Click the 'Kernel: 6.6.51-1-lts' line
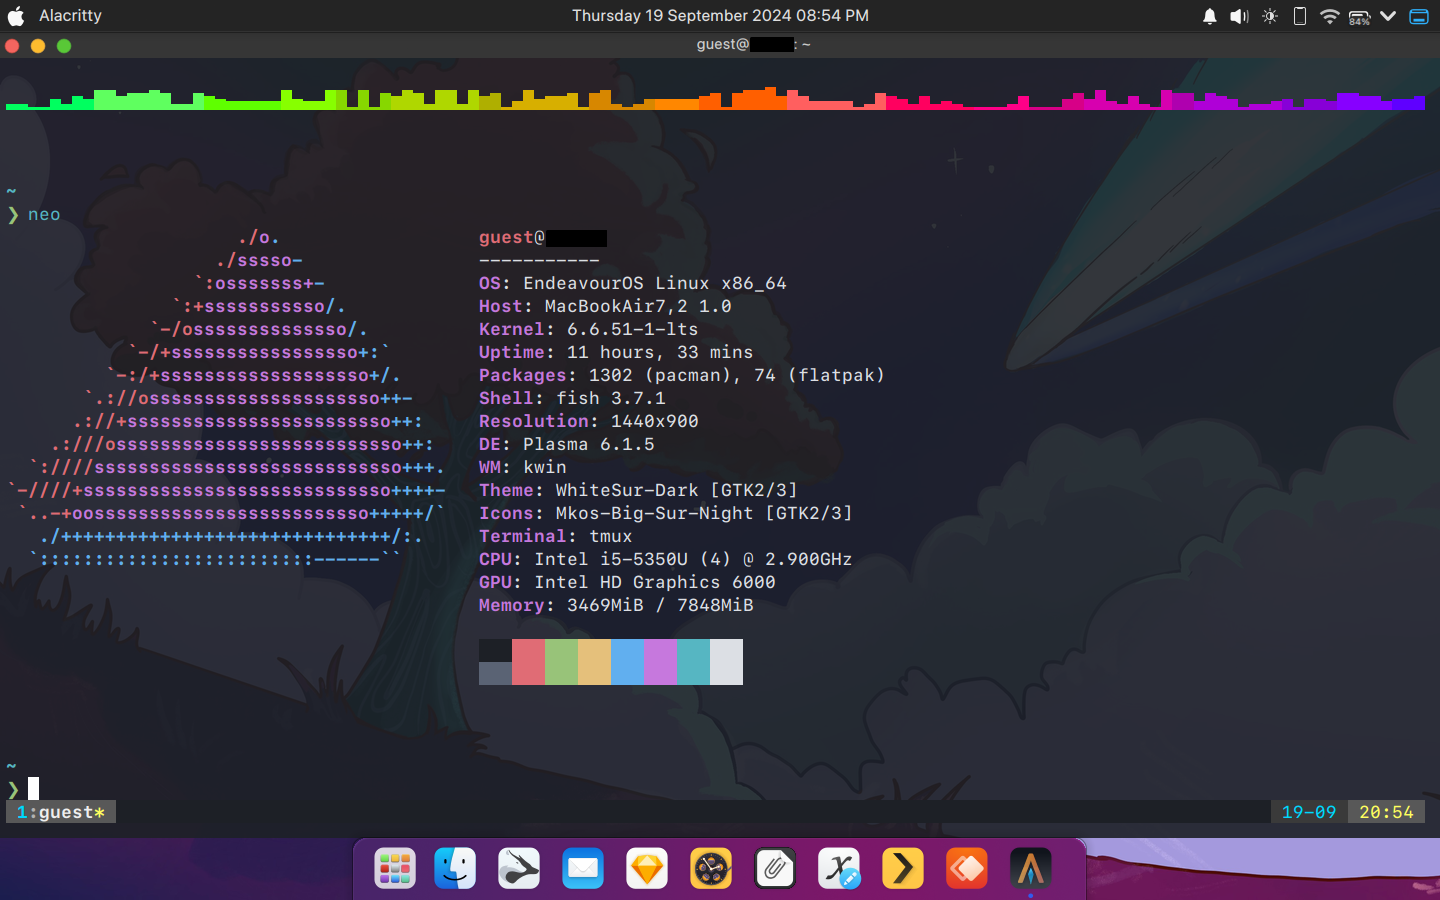 point(589,330)
